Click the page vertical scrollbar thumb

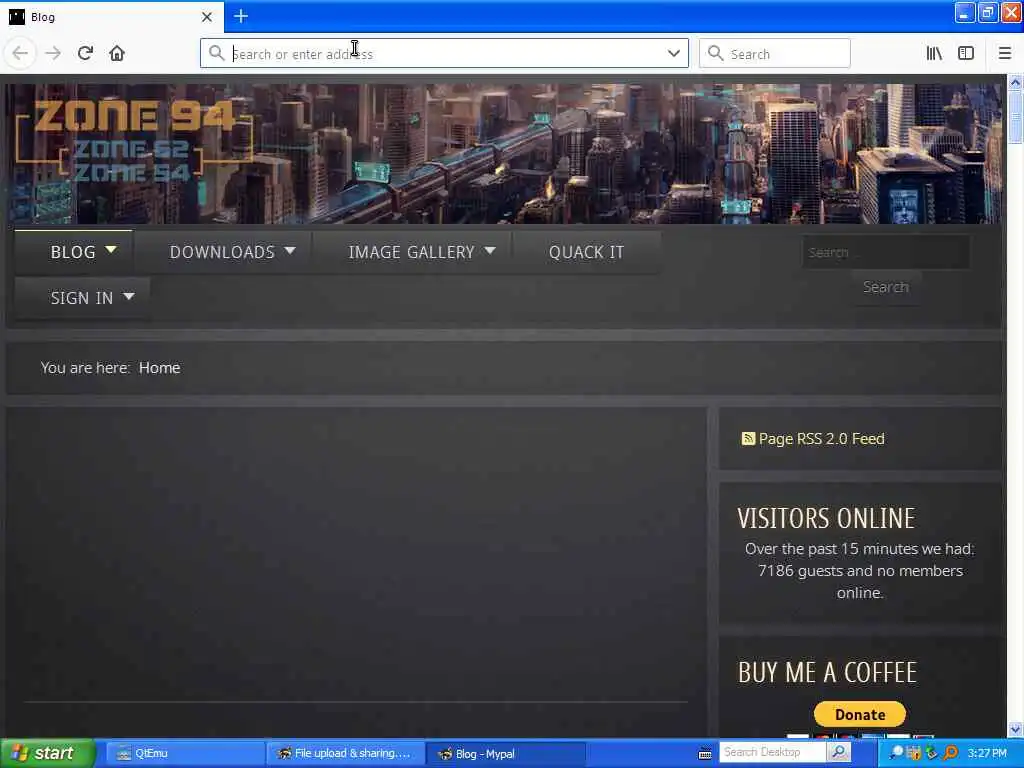tap(1015, 116)
